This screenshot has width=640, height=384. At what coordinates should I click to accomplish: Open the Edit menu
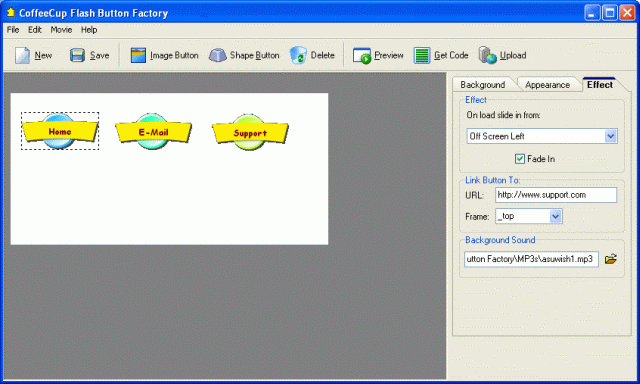tap(35, 30)
